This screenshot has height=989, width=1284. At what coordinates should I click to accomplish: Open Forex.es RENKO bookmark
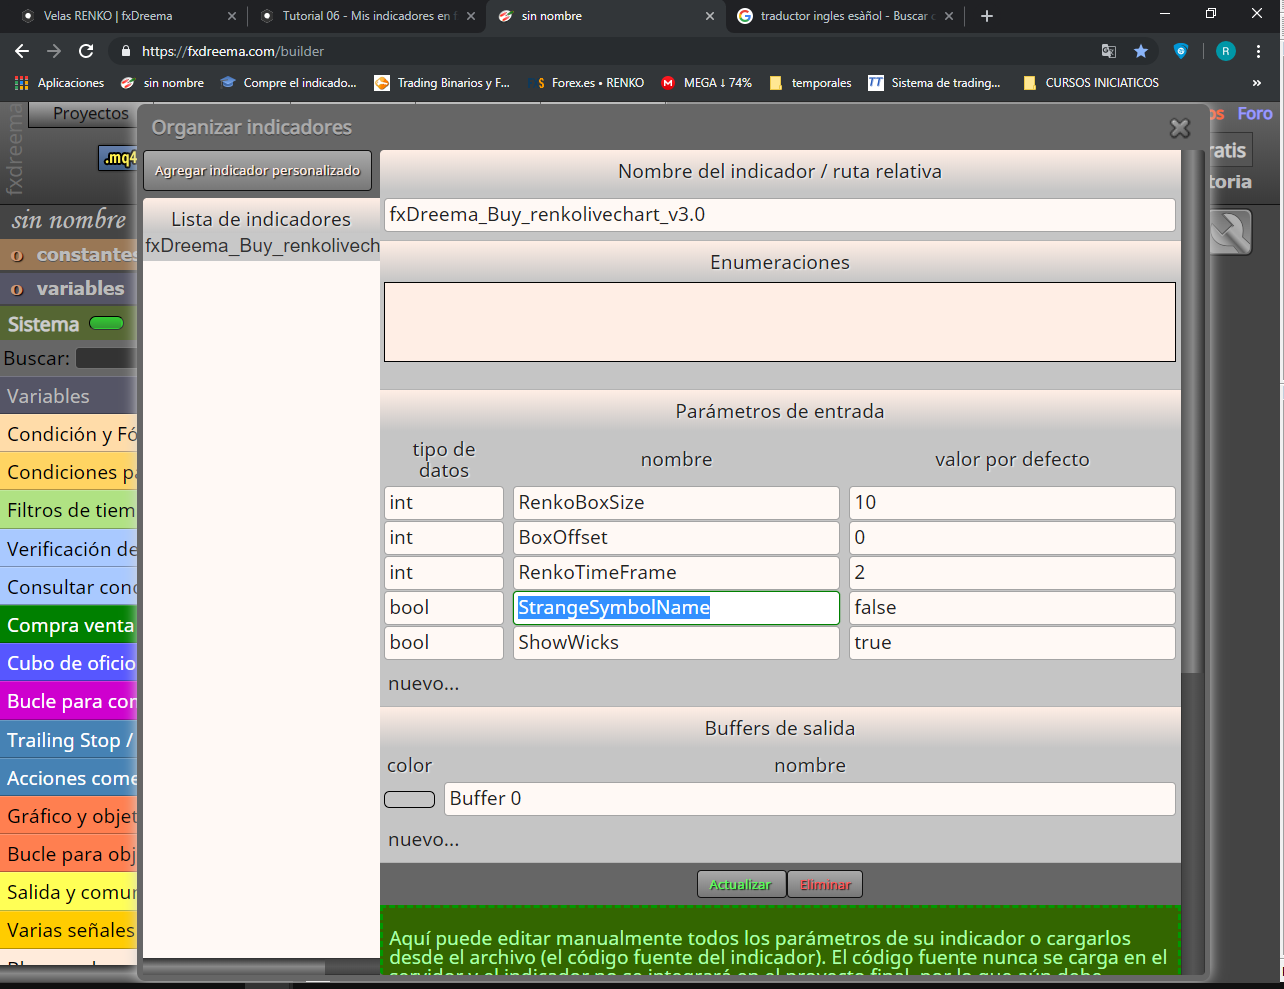click(x=590, y=83)
